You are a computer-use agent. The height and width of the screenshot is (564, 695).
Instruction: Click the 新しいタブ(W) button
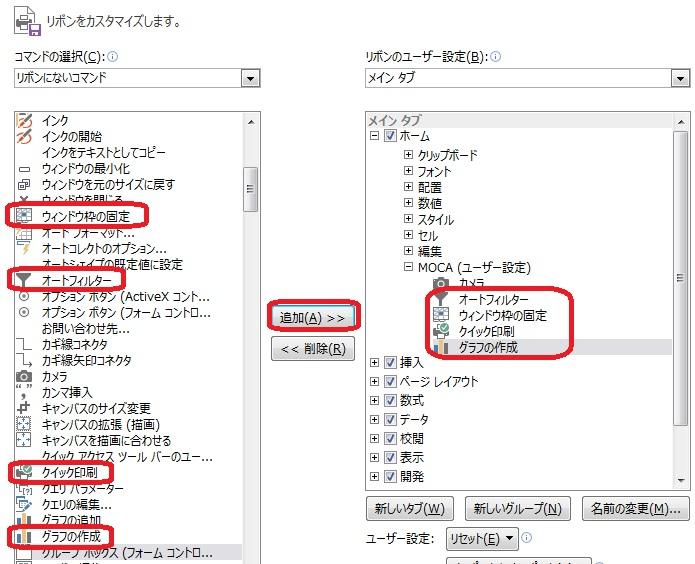[x=410, y=508]
